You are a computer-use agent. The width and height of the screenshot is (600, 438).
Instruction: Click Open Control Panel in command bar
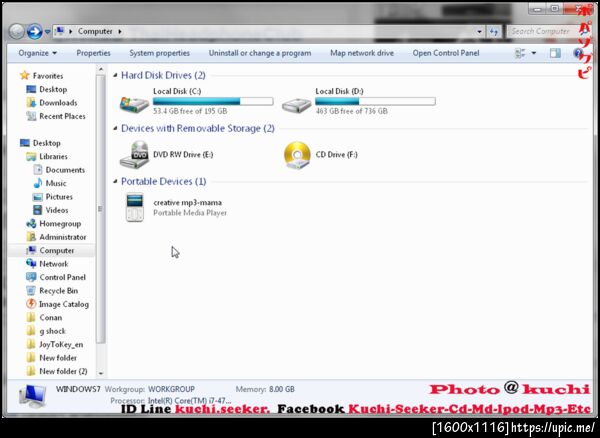(446, 53)
